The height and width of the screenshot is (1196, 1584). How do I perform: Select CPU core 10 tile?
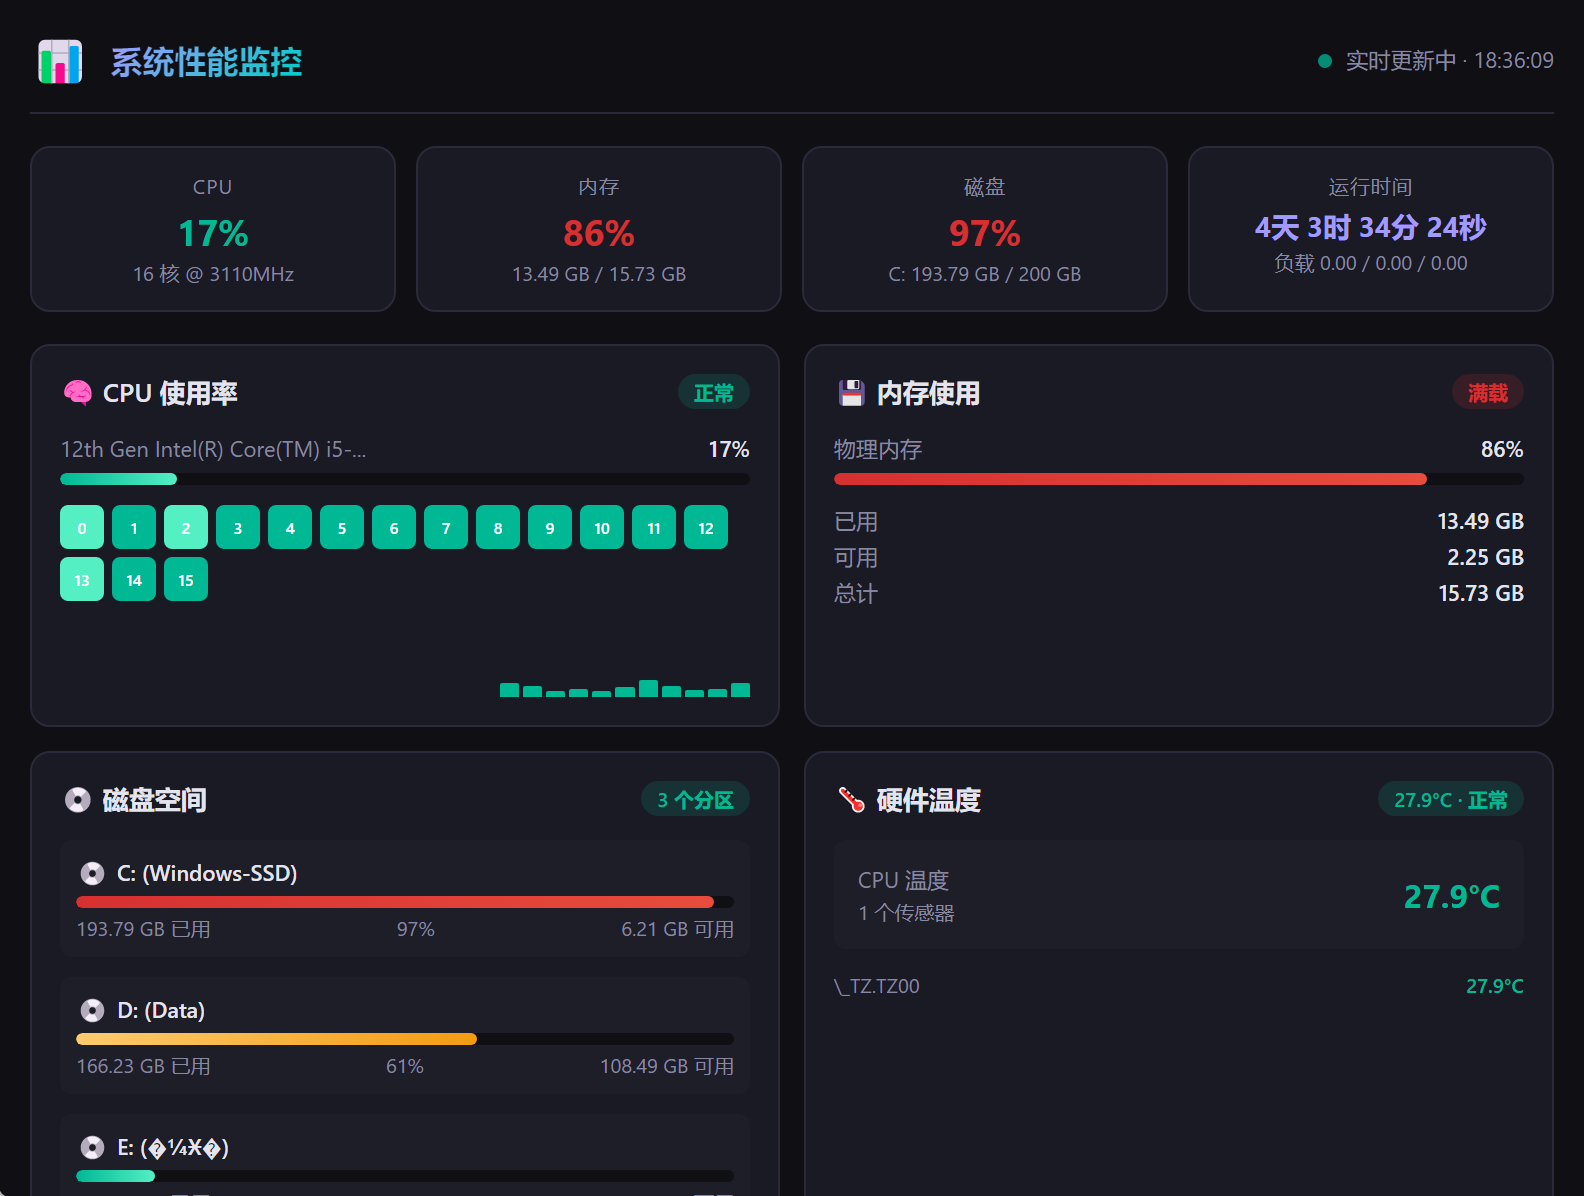tap(602, 528)
